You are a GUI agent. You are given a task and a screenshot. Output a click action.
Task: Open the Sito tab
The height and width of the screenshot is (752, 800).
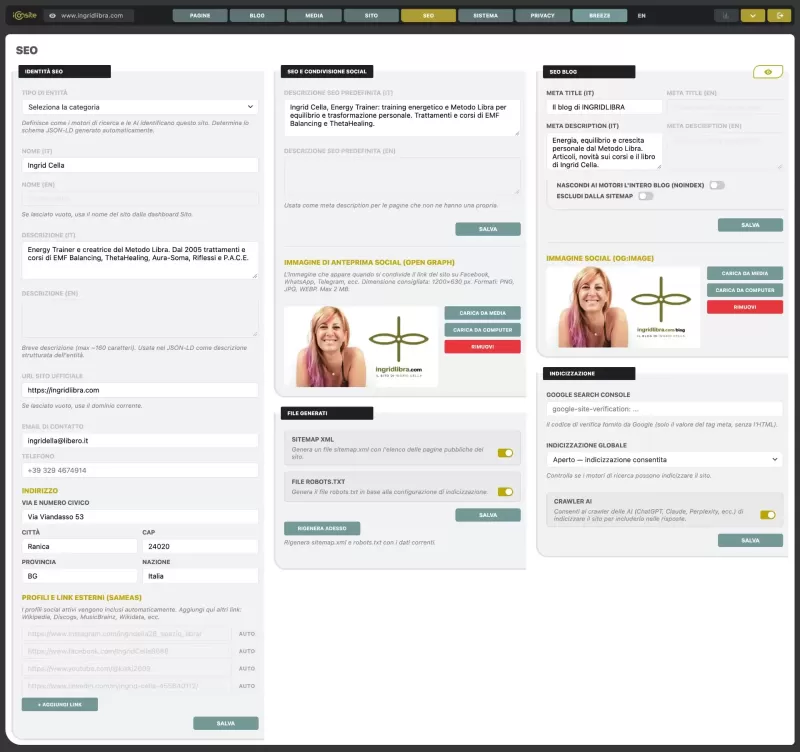coord(371,16)
